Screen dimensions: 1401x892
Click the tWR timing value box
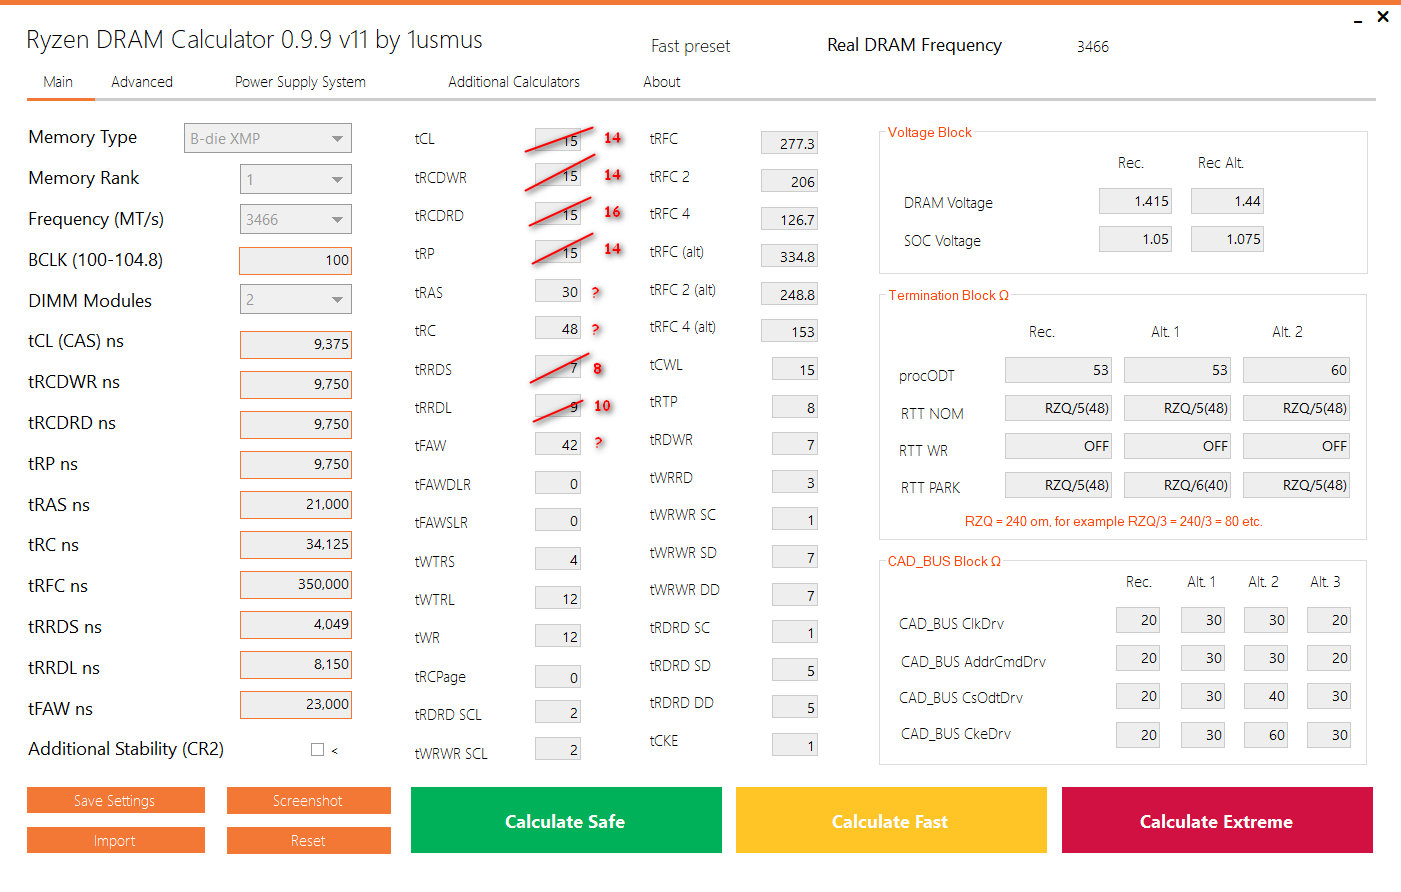point(558,637)
